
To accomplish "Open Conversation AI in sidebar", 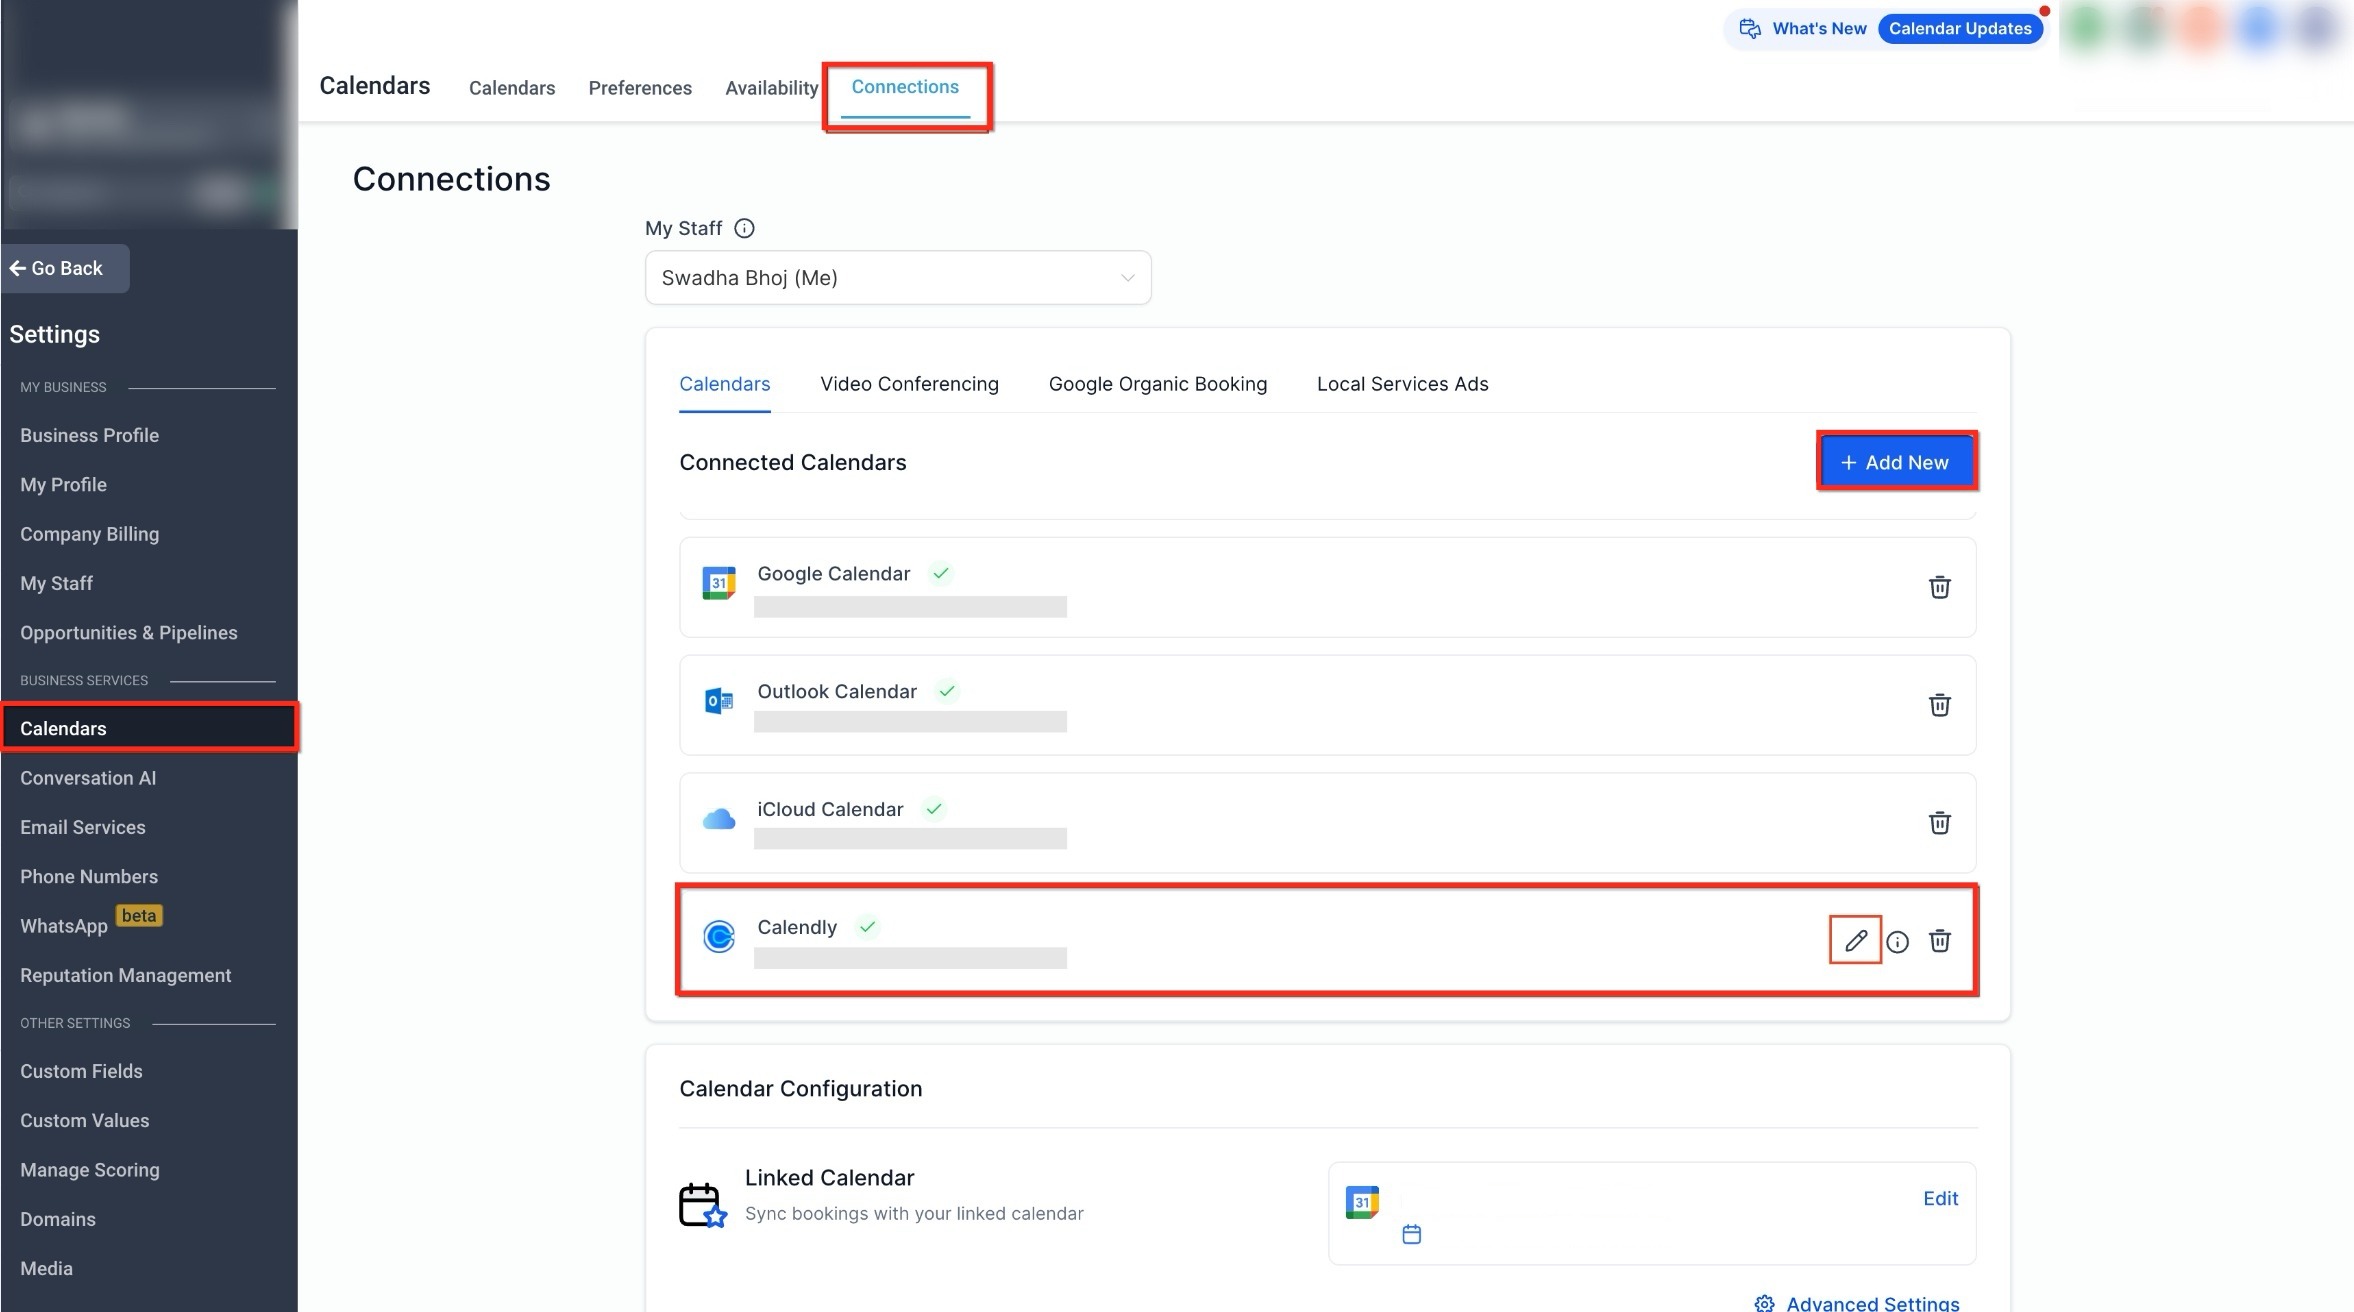I will pos(88,778).
